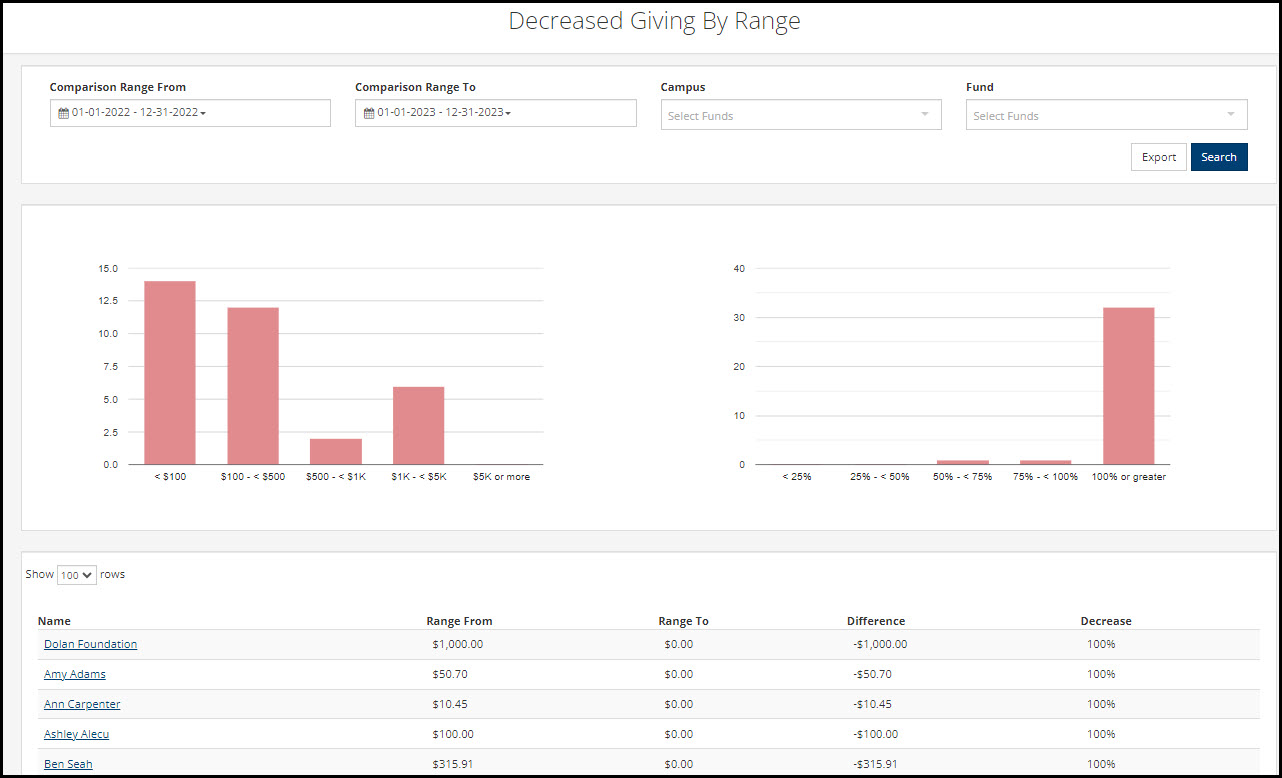Viewport: 1282px width, 778px height.
Task: Sort by the Range To column header
Action: [683, 621]
